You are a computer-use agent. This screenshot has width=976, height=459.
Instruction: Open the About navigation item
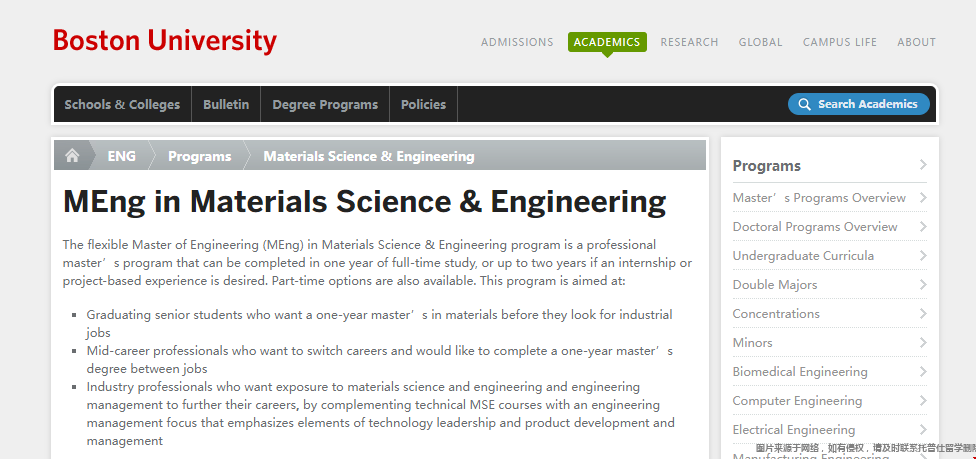click(x=916, y=42)
